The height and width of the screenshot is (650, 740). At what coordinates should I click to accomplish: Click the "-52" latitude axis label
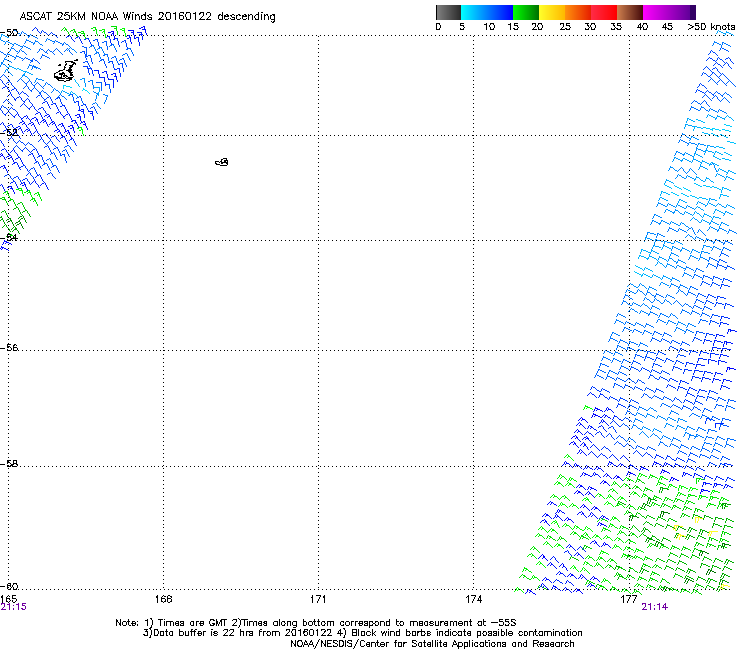pos(10,132)
